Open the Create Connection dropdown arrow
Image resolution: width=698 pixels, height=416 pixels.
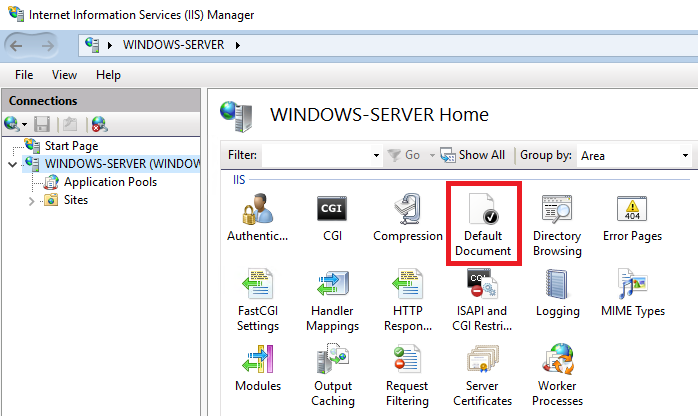pyautogui.click(x=24, y=125)
